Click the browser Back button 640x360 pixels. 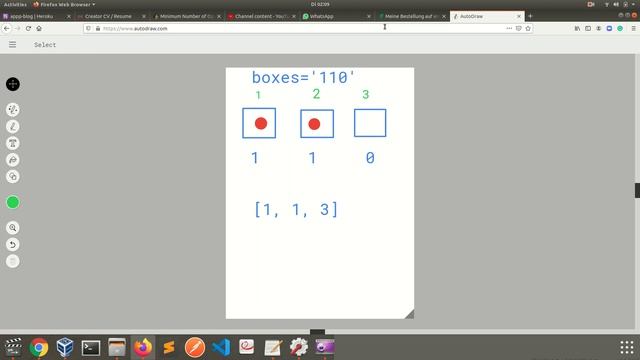point(7,29)
